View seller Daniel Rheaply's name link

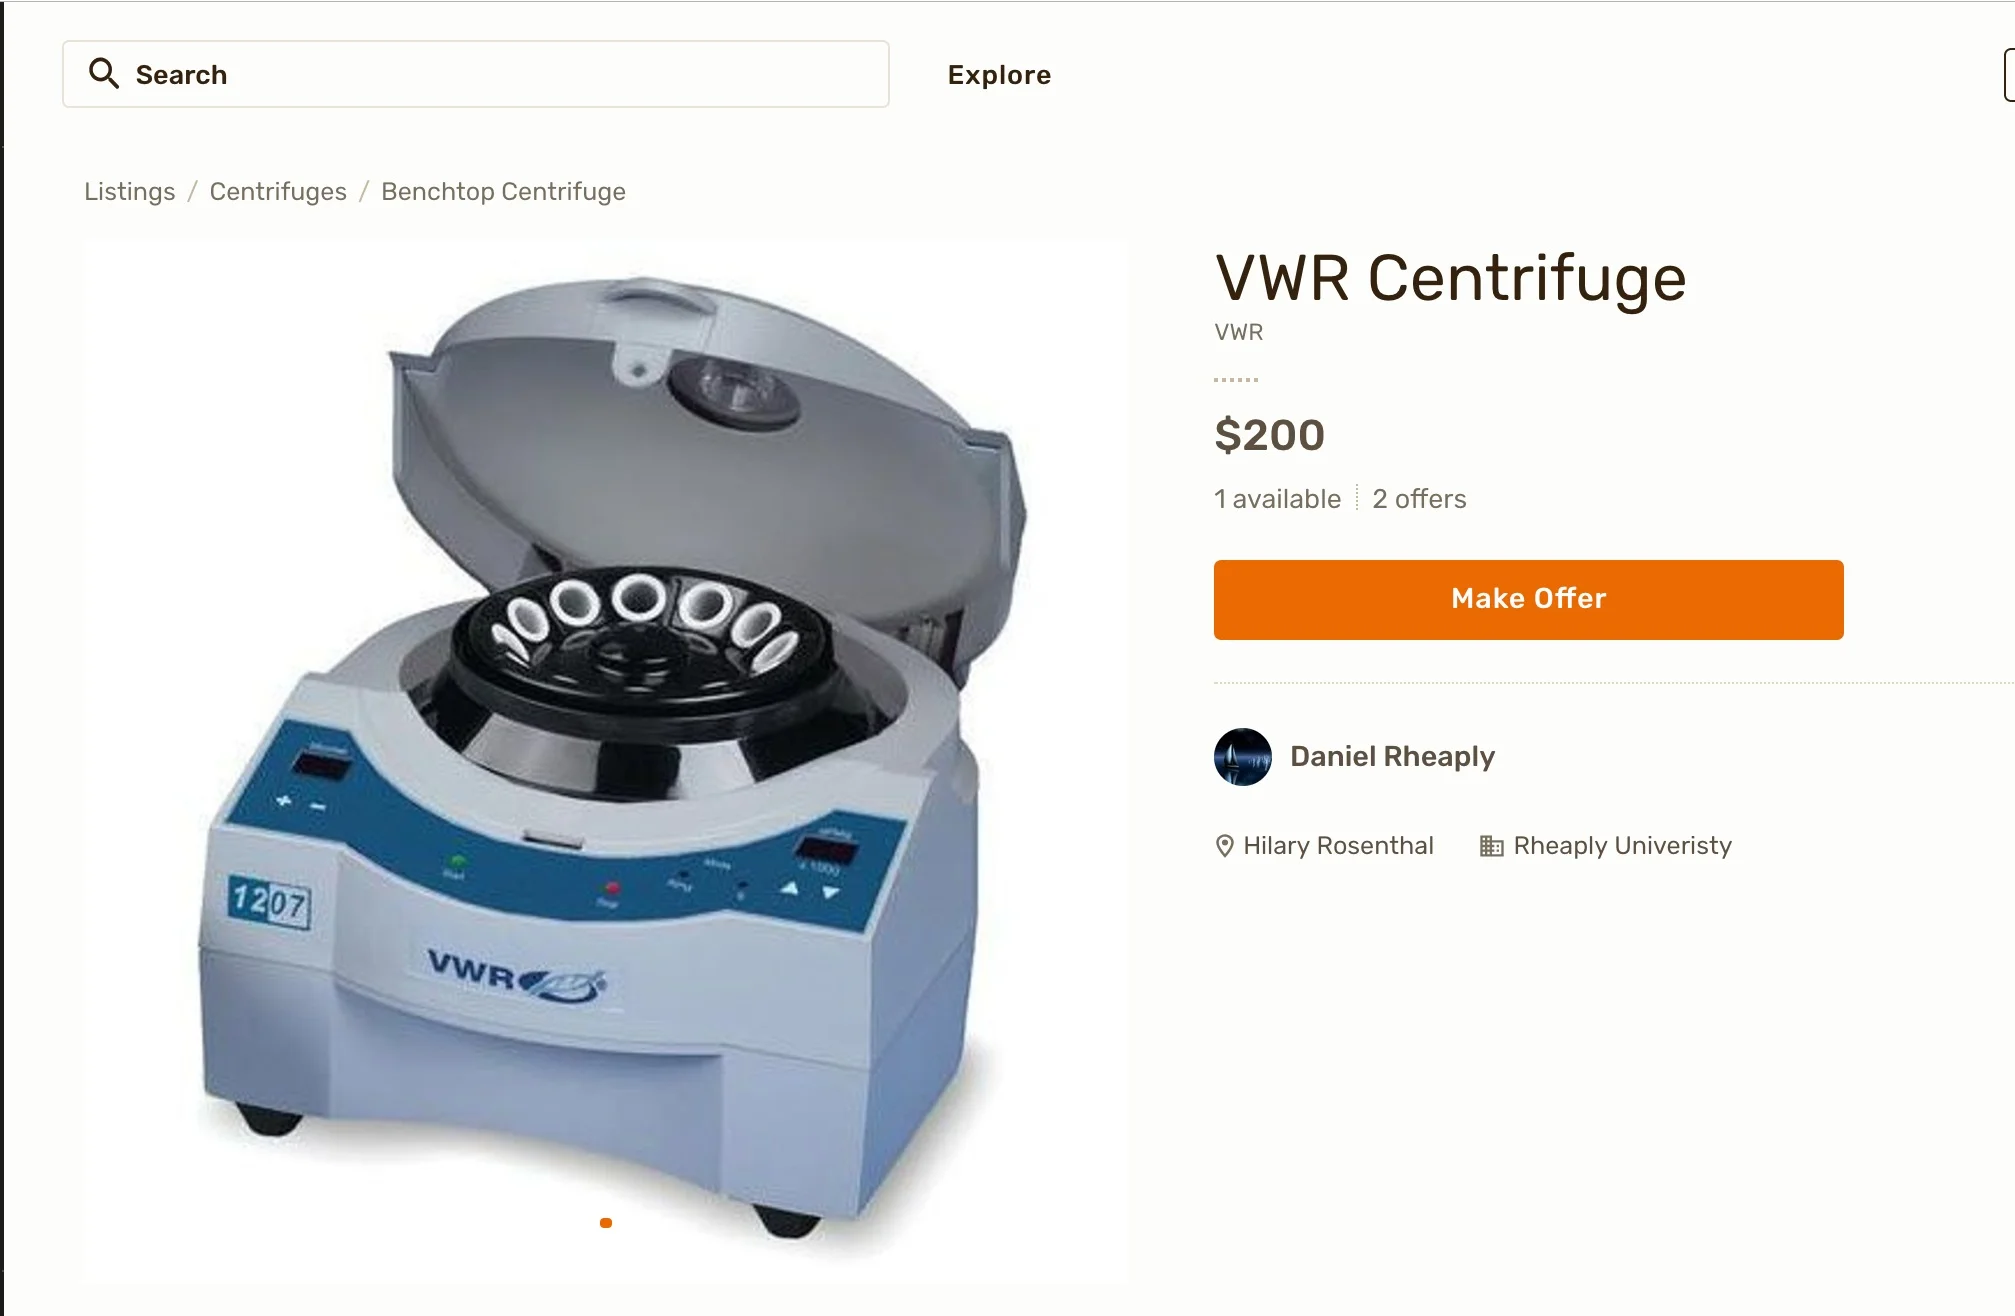pos(1392,756)
